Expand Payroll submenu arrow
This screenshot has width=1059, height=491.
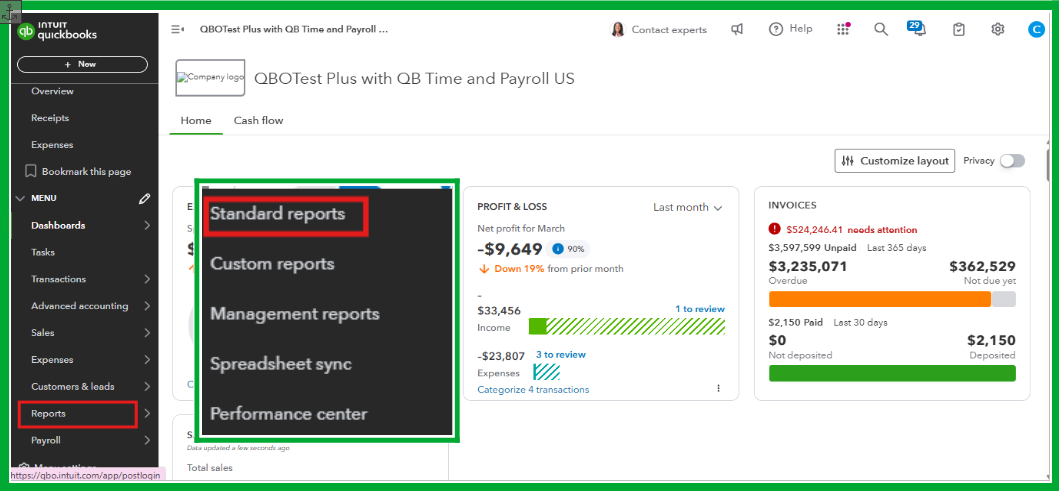click(x=147, y=440)
